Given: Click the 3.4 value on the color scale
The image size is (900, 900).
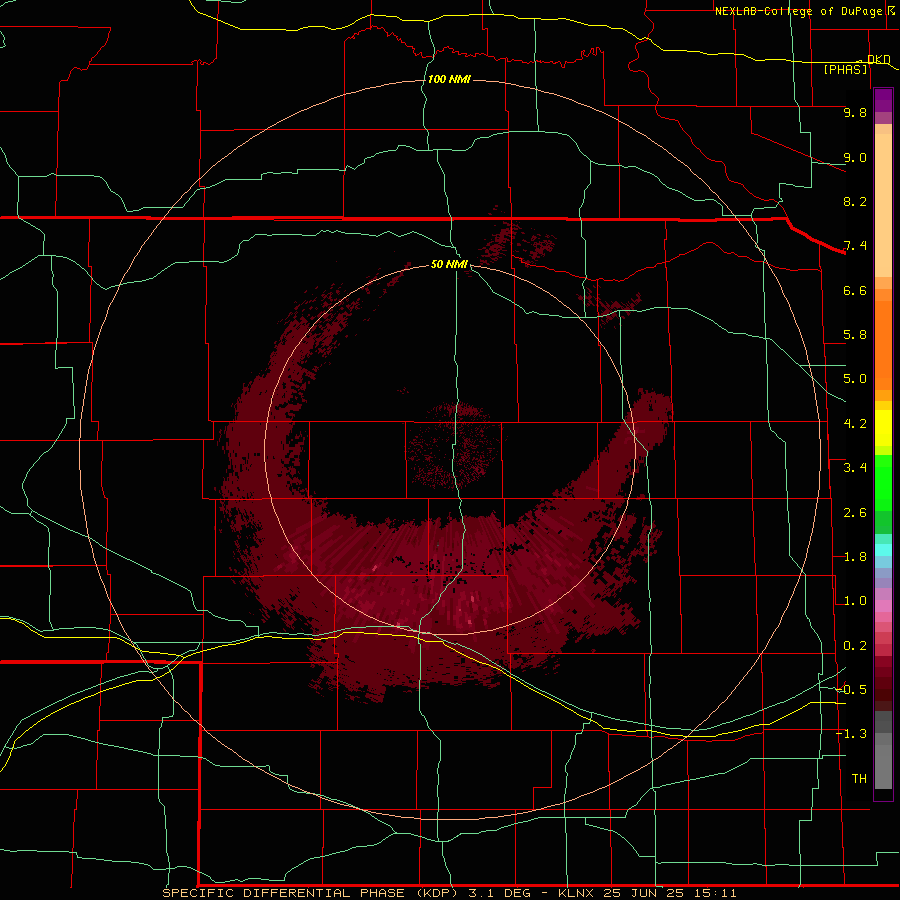Looking at the screenshot, I should (x=855, y=468).
